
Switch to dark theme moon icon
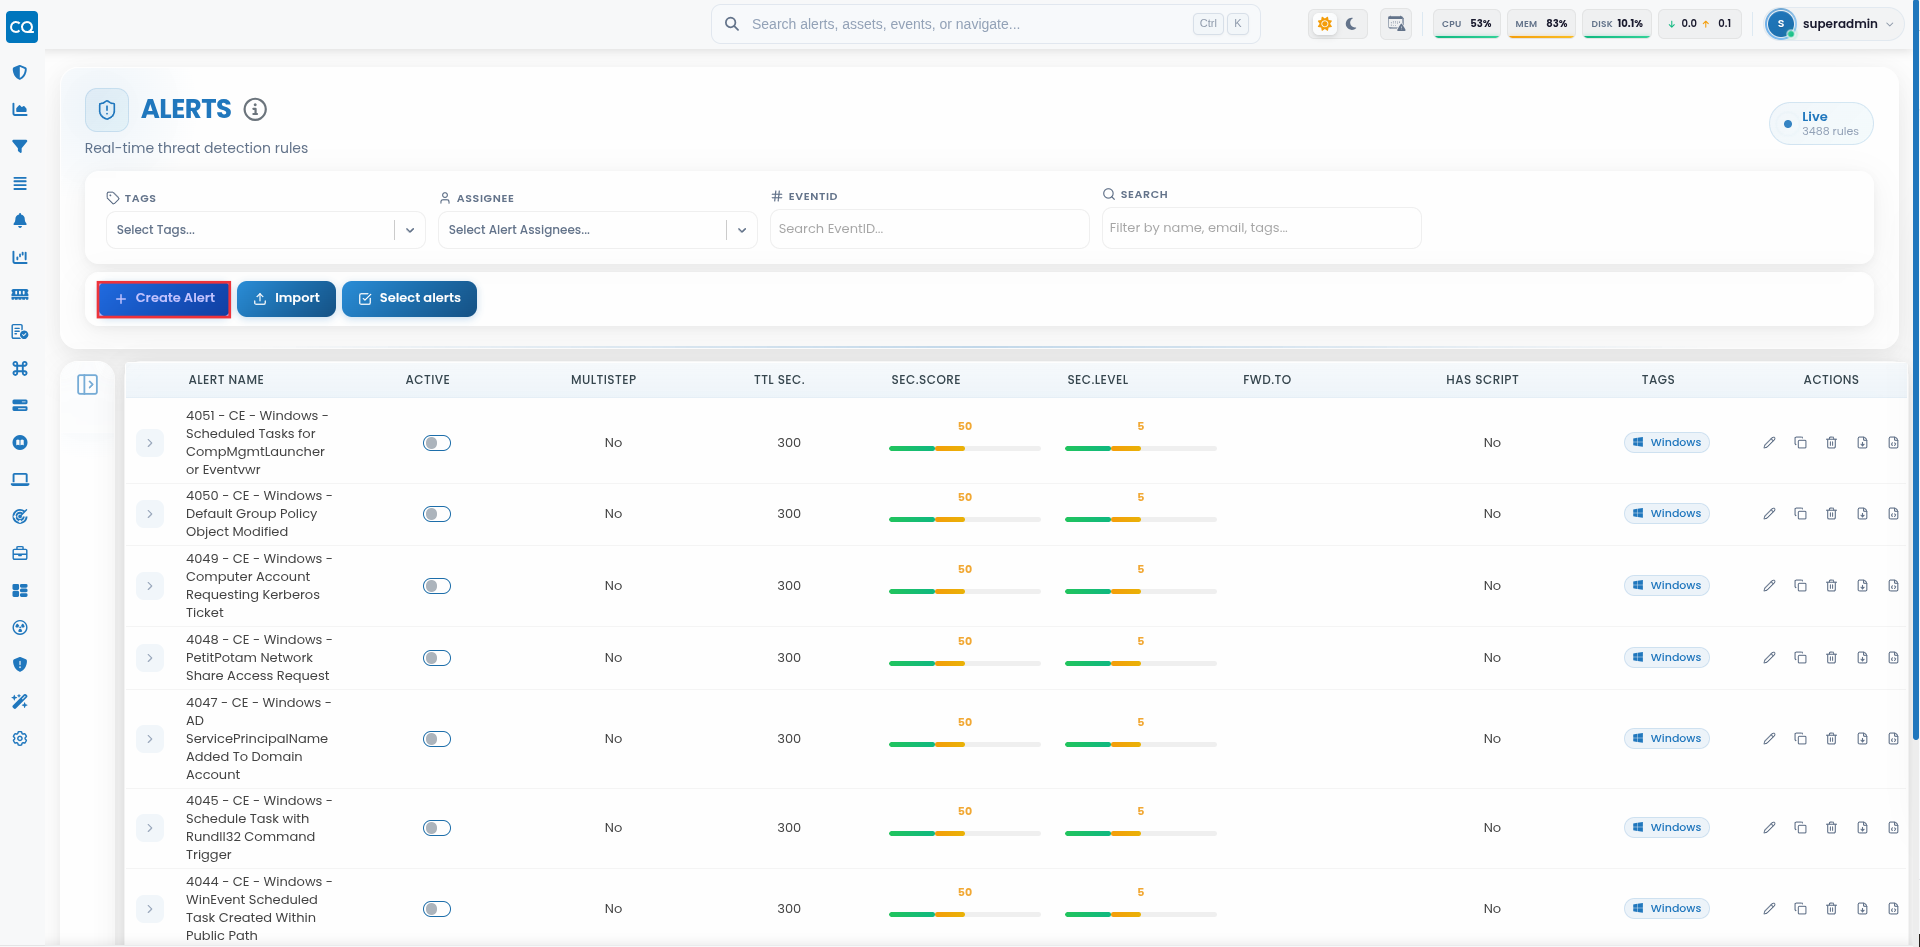pos(1352,24)
